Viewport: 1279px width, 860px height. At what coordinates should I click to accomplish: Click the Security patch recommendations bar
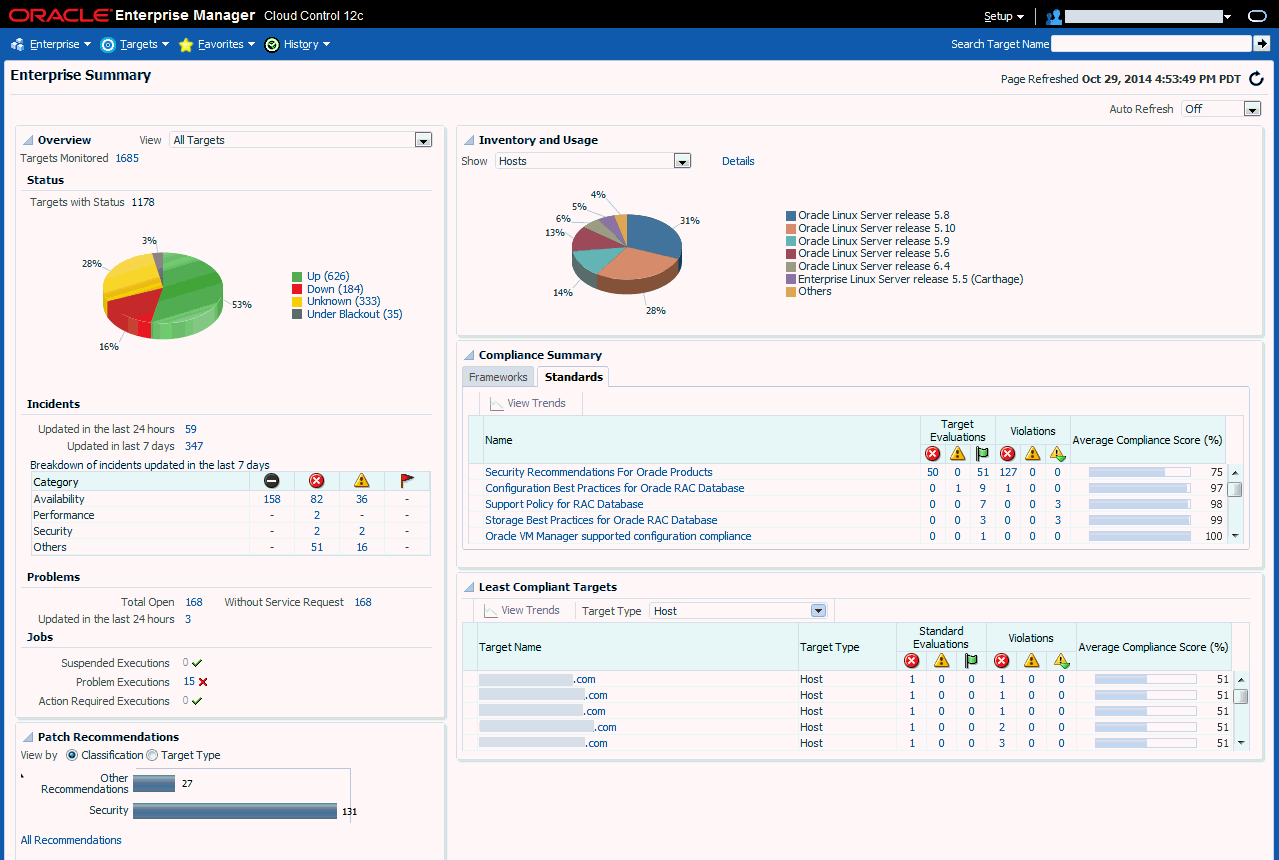pos(235,811)
